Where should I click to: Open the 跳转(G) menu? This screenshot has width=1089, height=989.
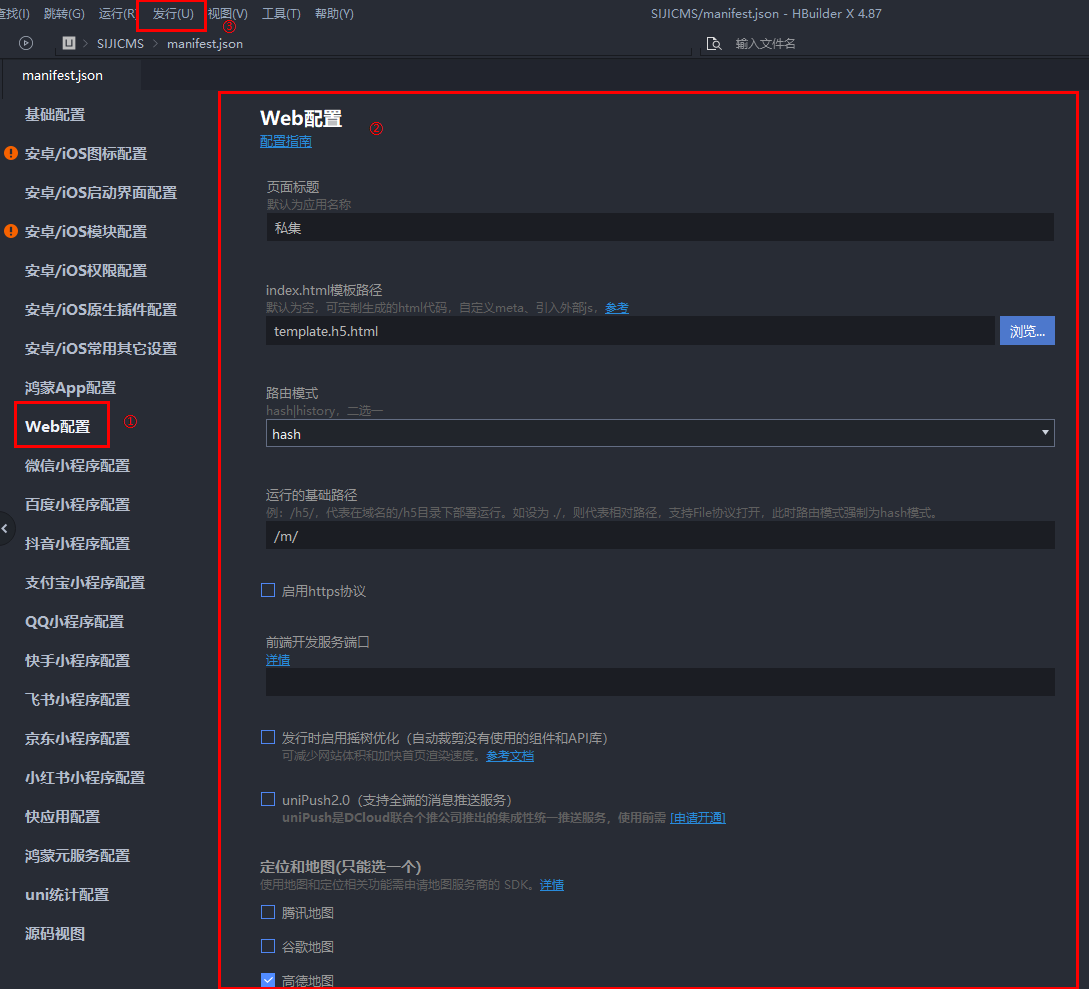tap(64, 14)
